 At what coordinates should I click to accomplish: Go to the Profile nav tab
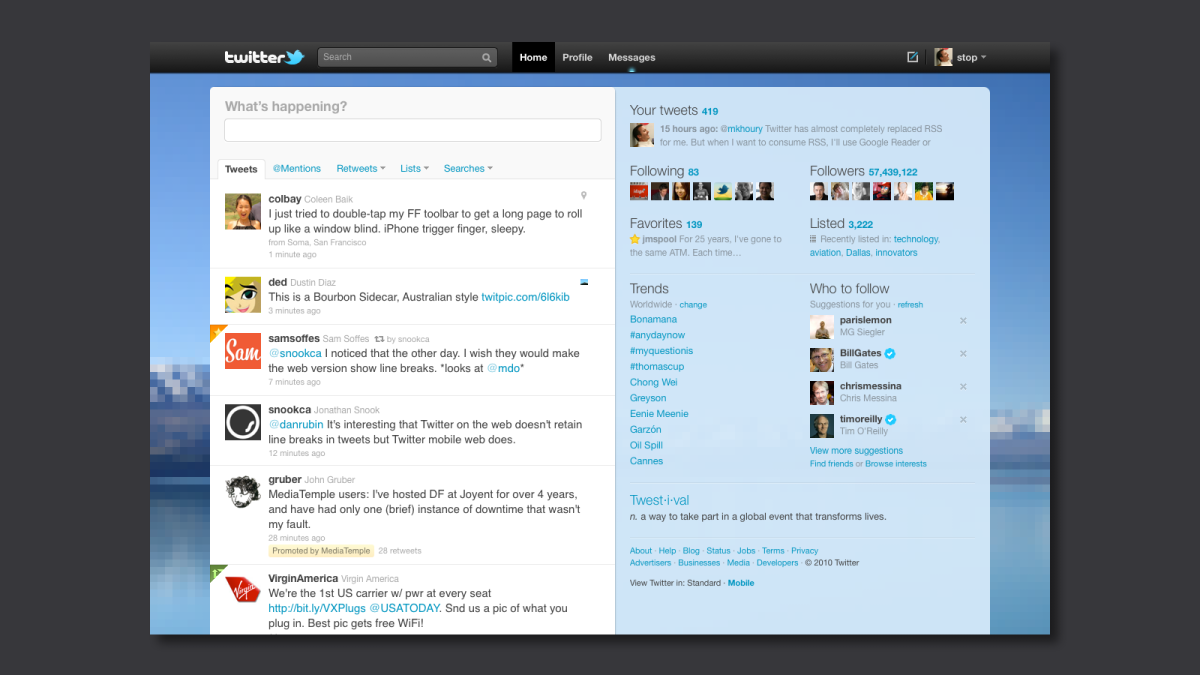[x=577, y=57]
